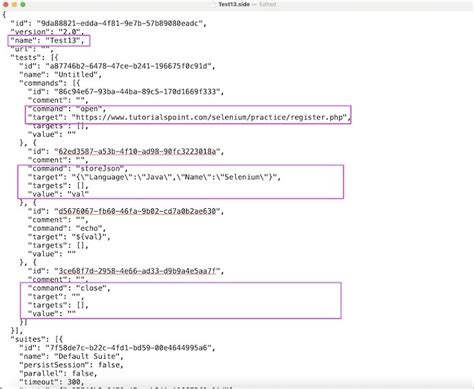This screenshot has width=474, height=389.
Task: Click the "name": "Untitled" line
Action: click(60, 74)
